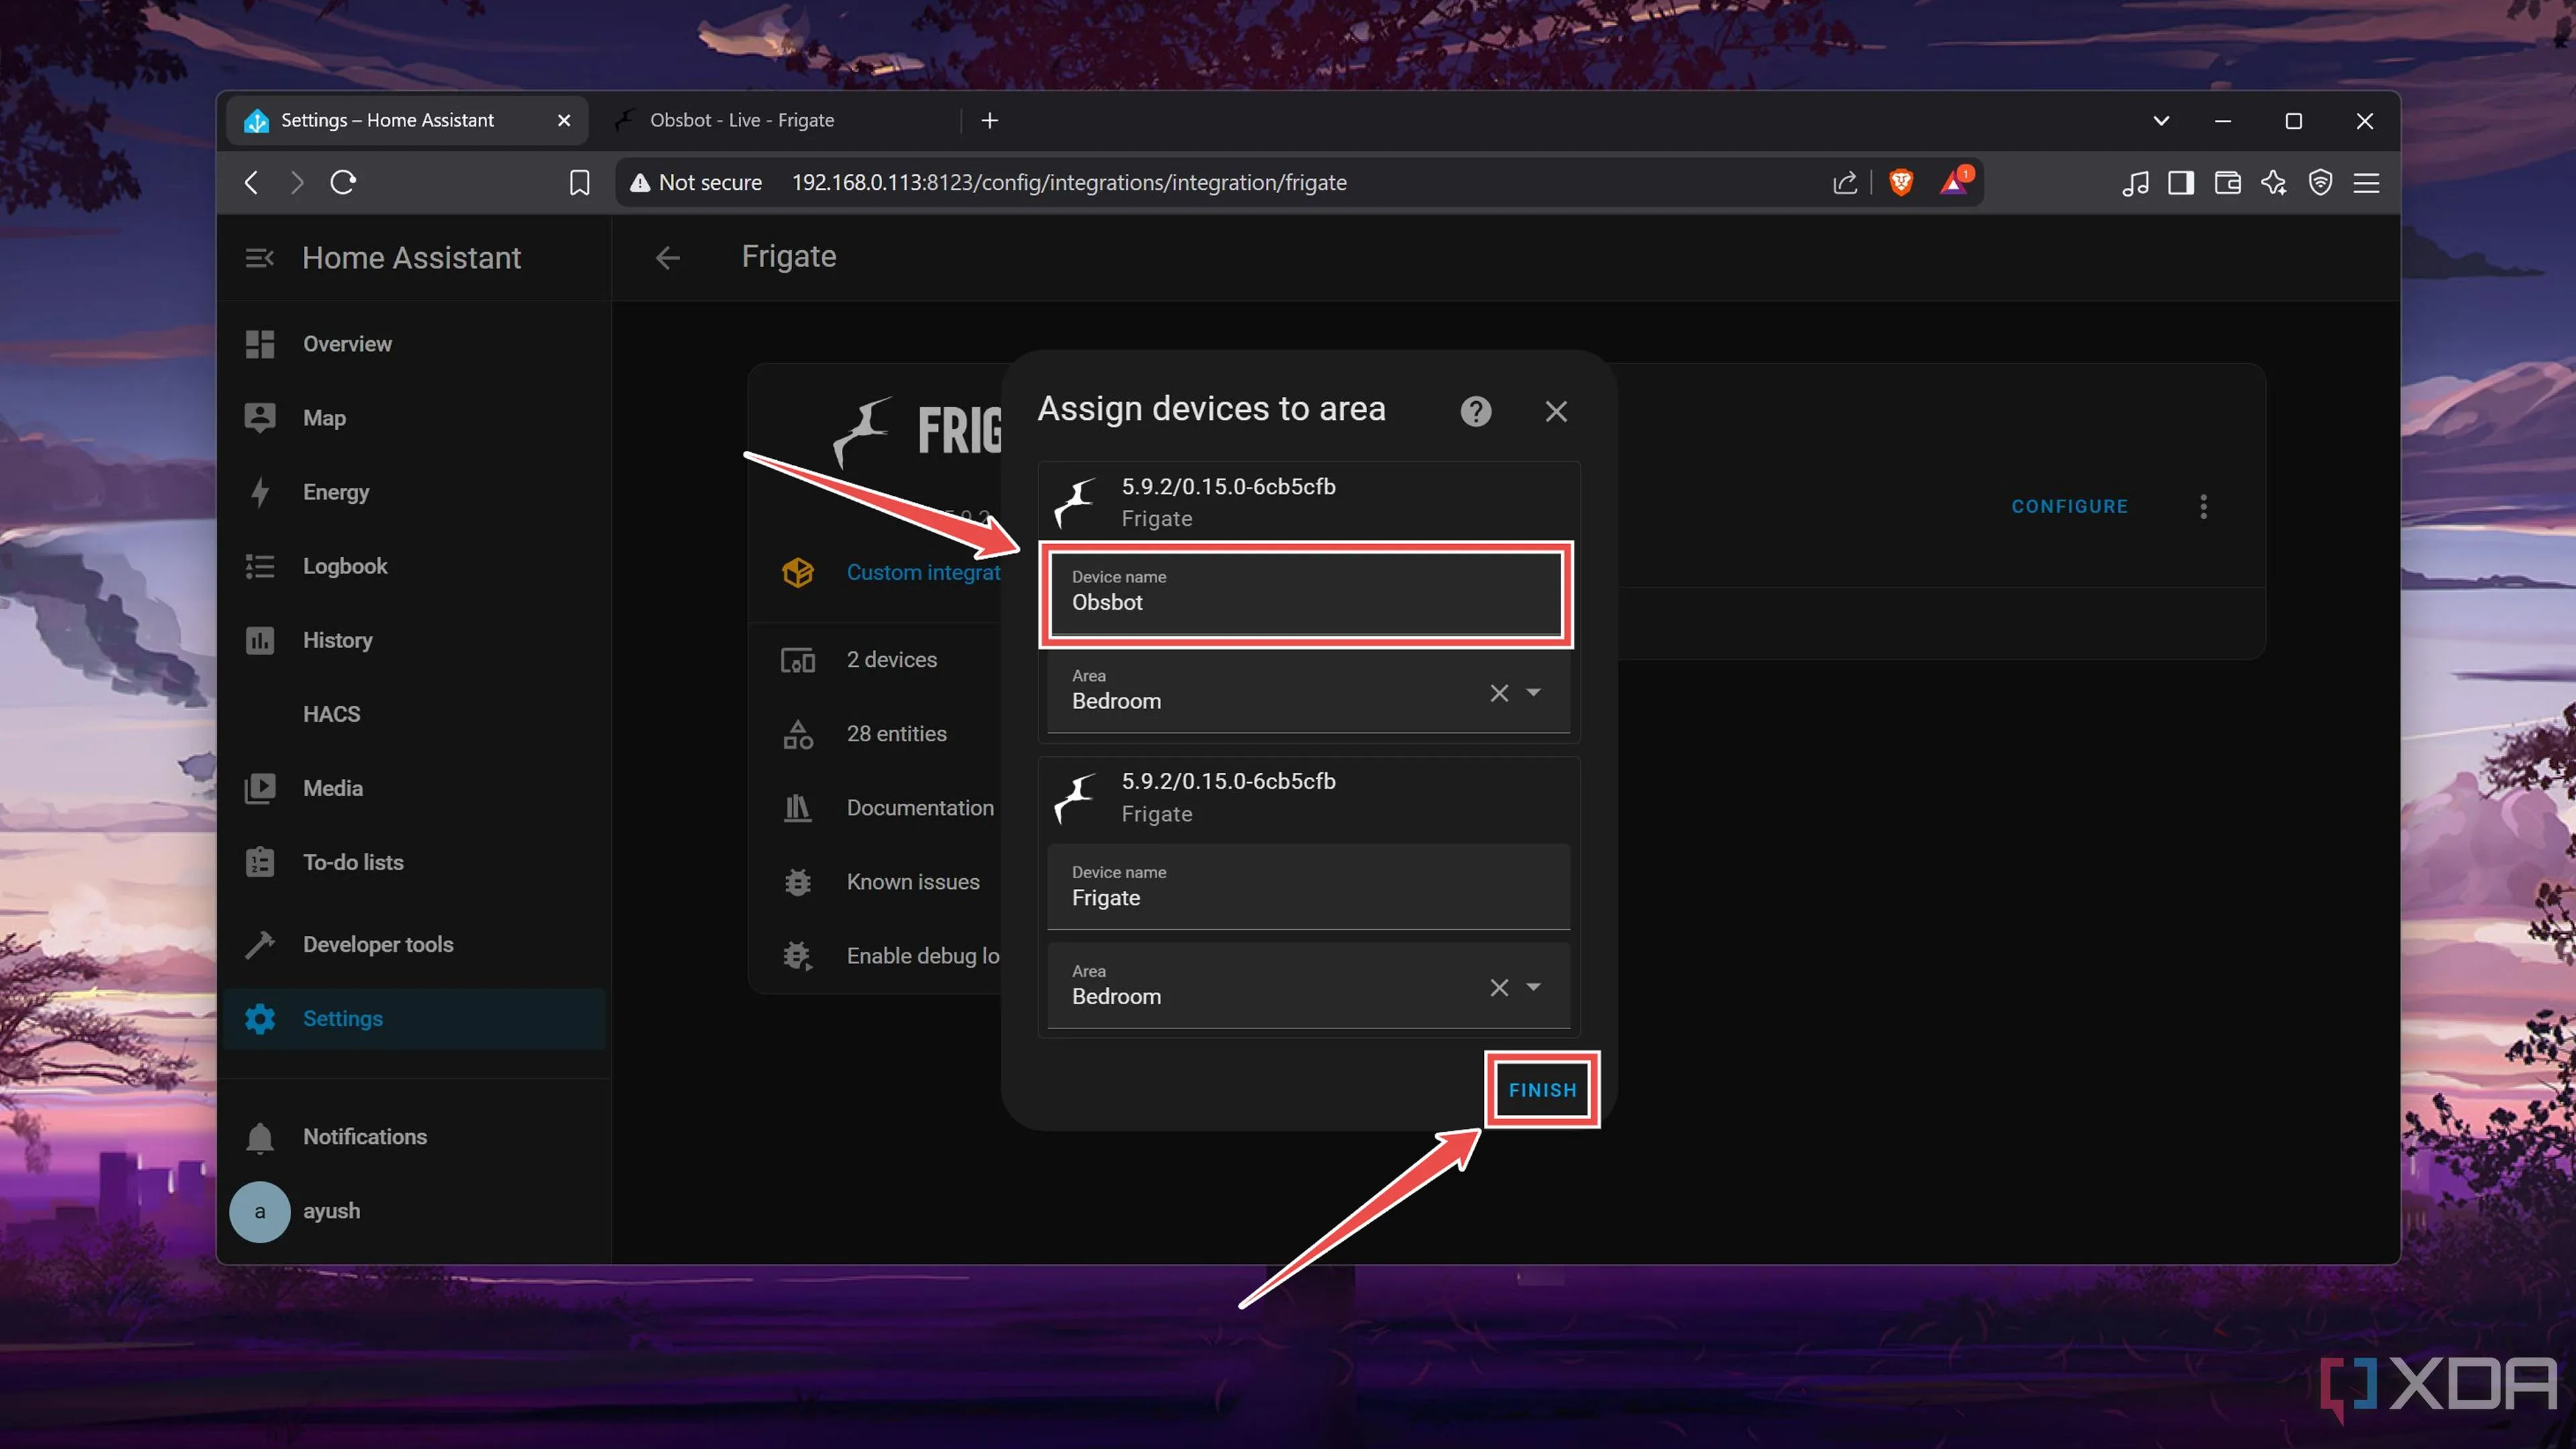The height and width of the screenshot is (1449, 2576).
Task: Expand the second Bedroom area dropdown arrow
Action: [x=1533, y=987]
